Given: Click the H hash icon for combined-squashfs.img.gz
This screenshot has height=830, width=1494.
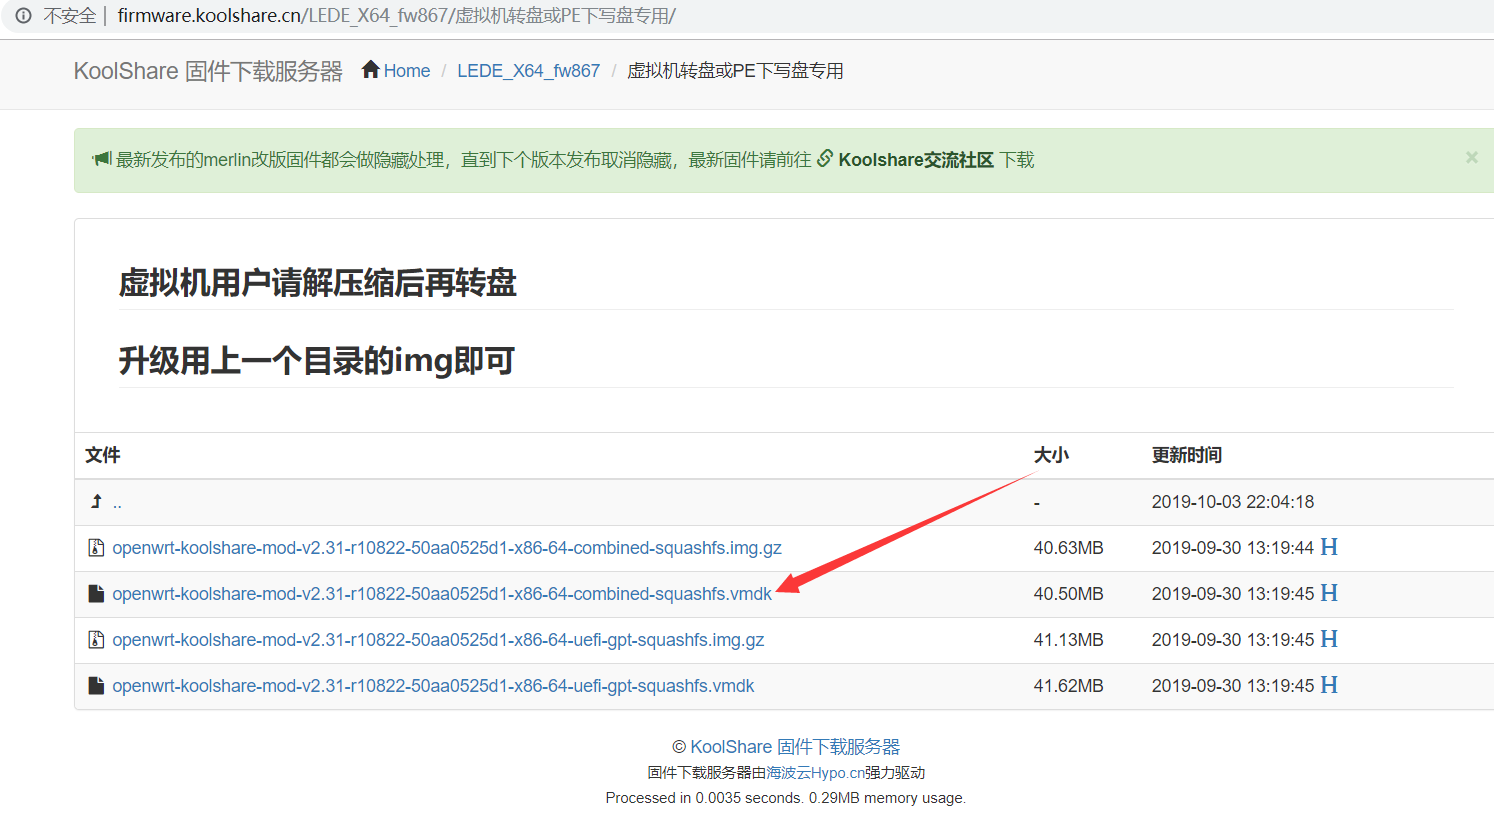Looking at the screenshot, I should pyautogui.click(x=1329, y=547).
